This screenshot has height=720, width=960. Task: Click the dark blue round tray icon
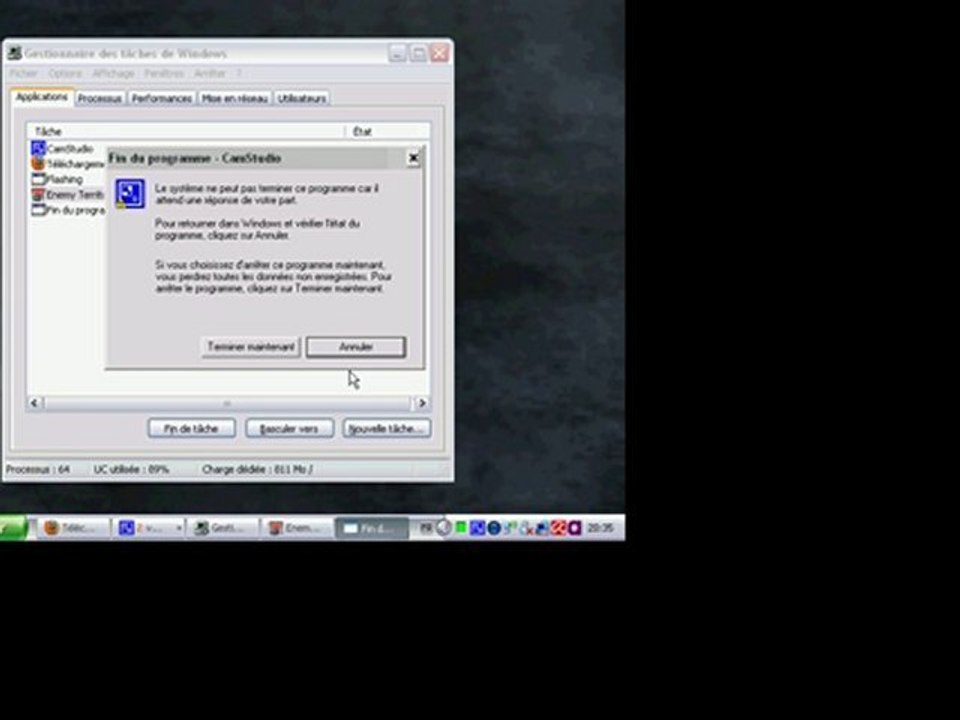(x=493, y=528)
